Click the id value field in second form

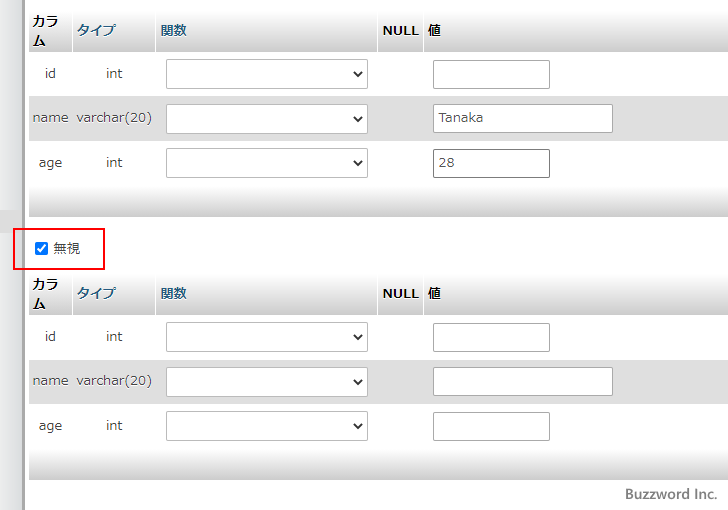pyautogui.click(x=491, y=337)
